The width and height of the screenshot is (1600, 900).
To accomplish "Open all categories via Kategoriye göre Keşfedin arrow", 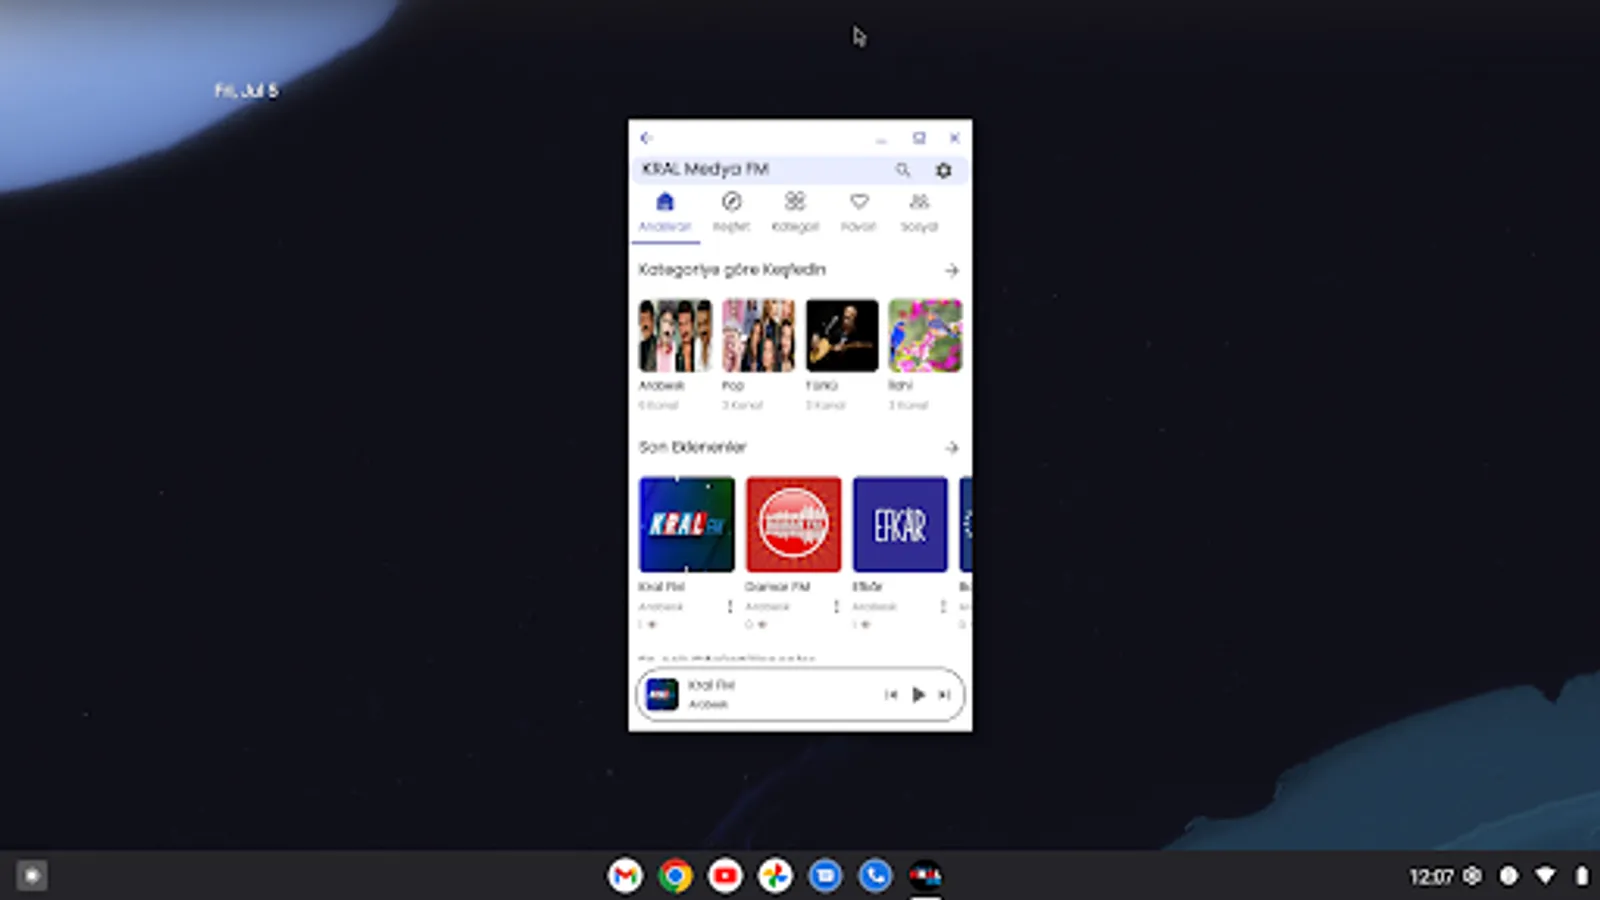I will pyautogui.click(x=952, y=270).
